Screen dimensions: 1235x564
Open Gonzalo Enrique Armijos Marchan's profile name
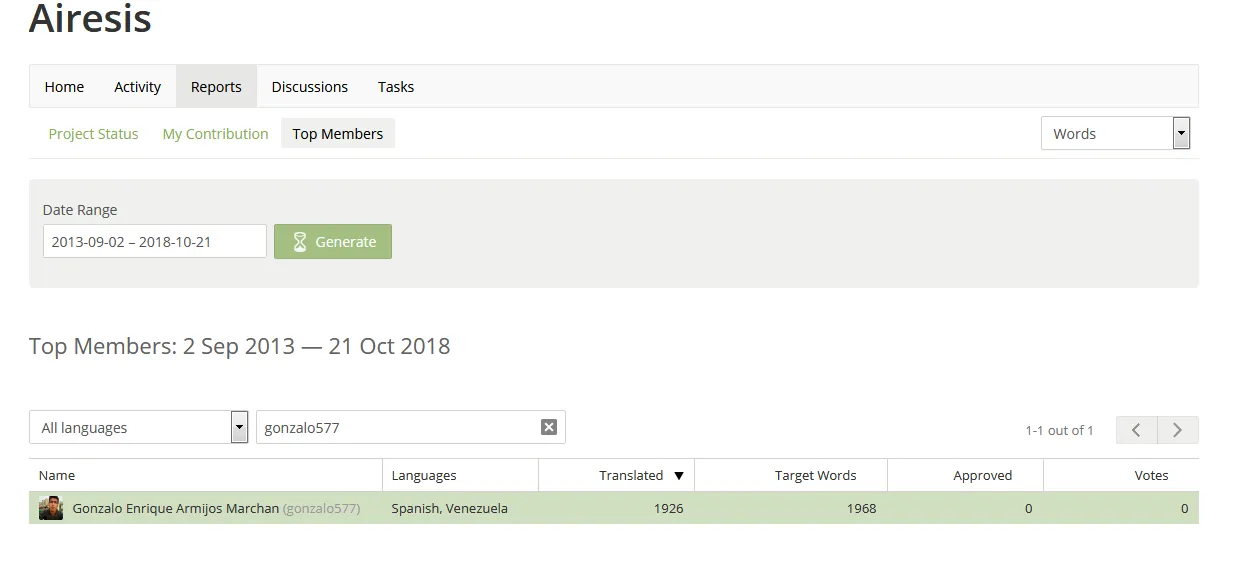(176, 508)
